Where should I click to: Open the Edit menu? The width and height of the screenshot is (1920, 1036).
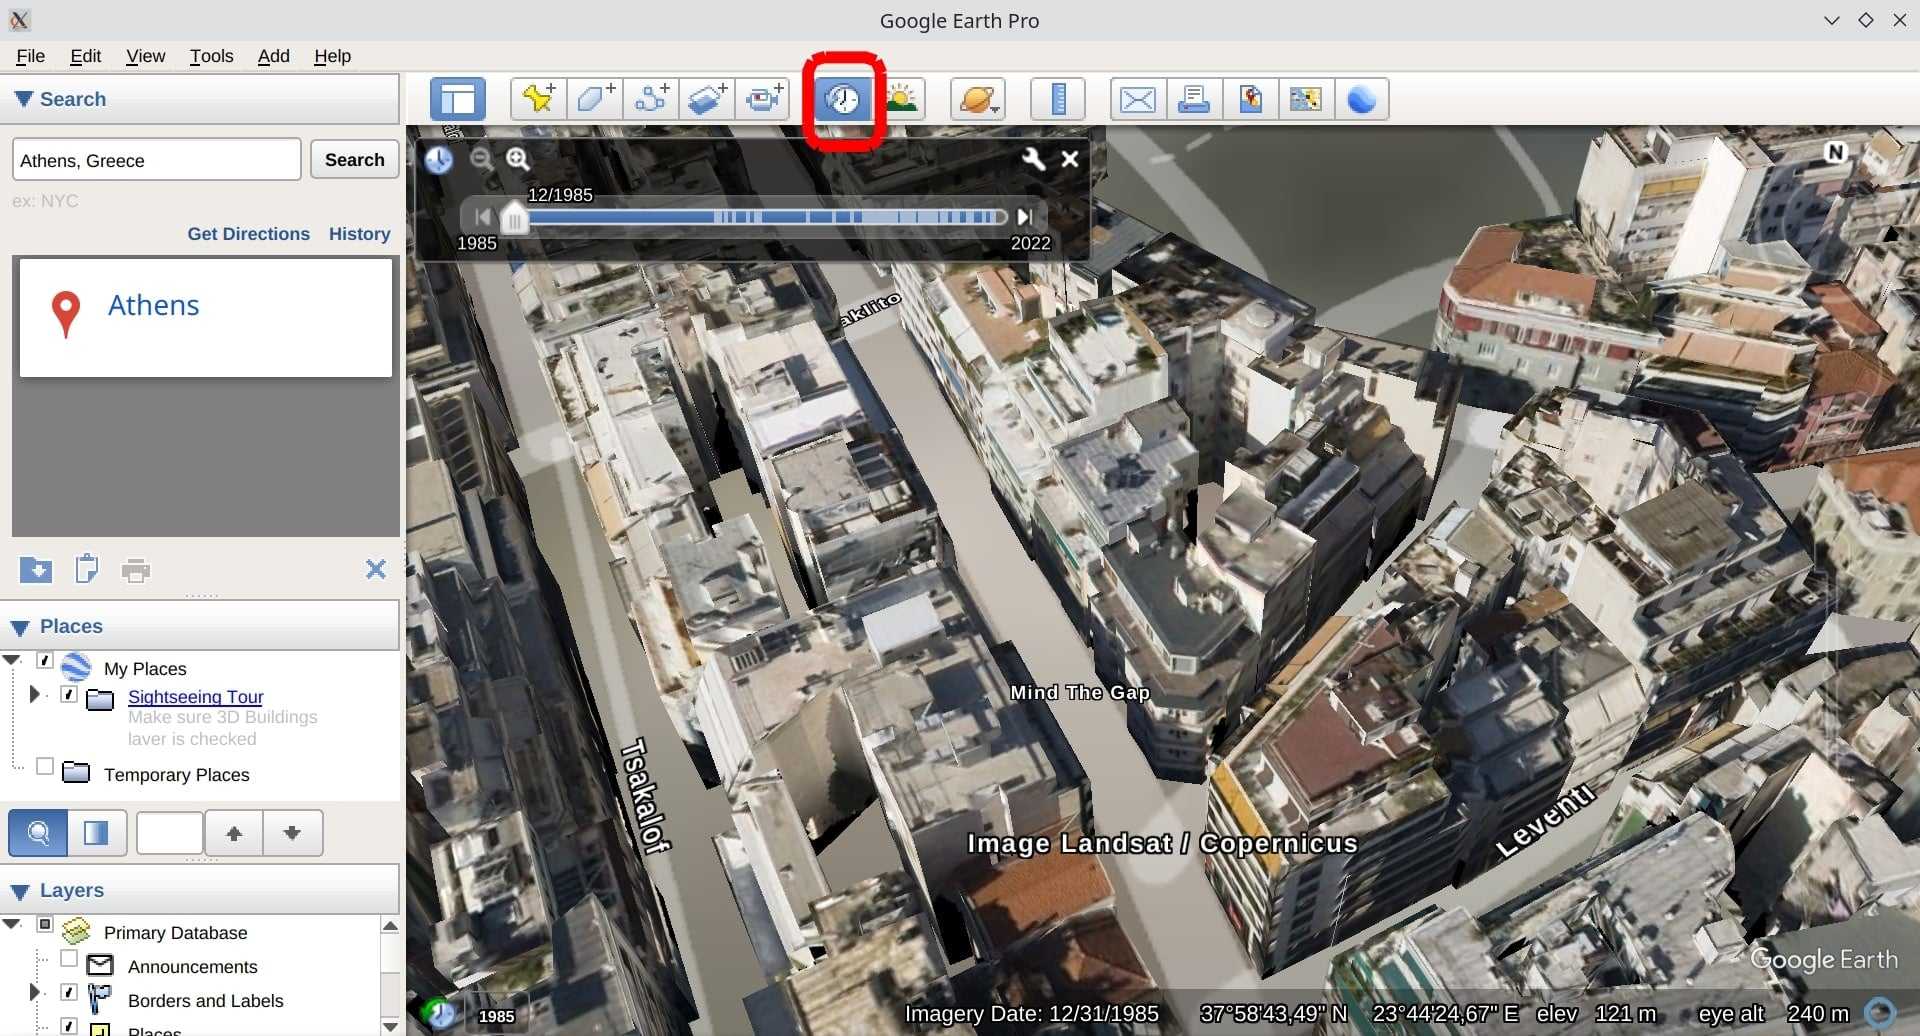pos(86,56)
